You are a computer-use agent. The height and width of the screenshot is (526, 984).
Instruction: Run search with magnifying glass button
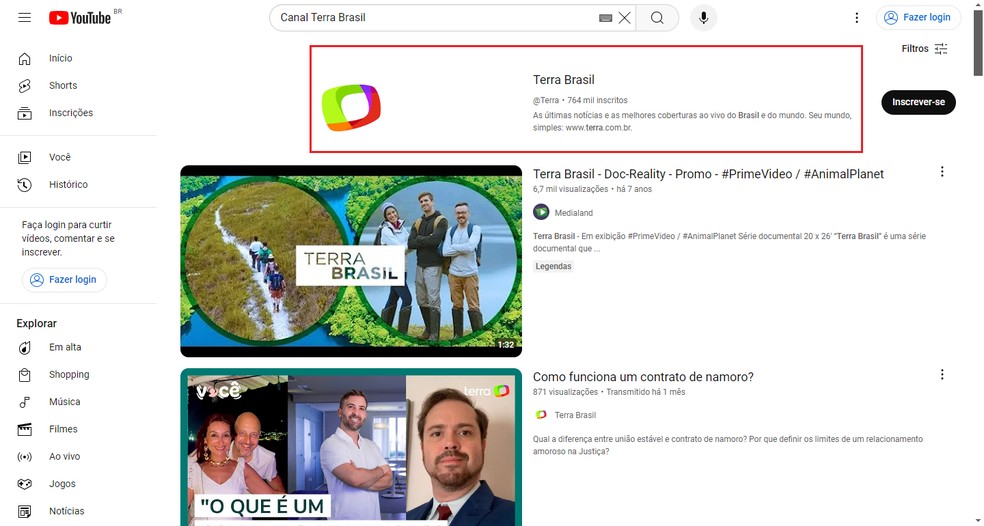(x=657, y=18)
